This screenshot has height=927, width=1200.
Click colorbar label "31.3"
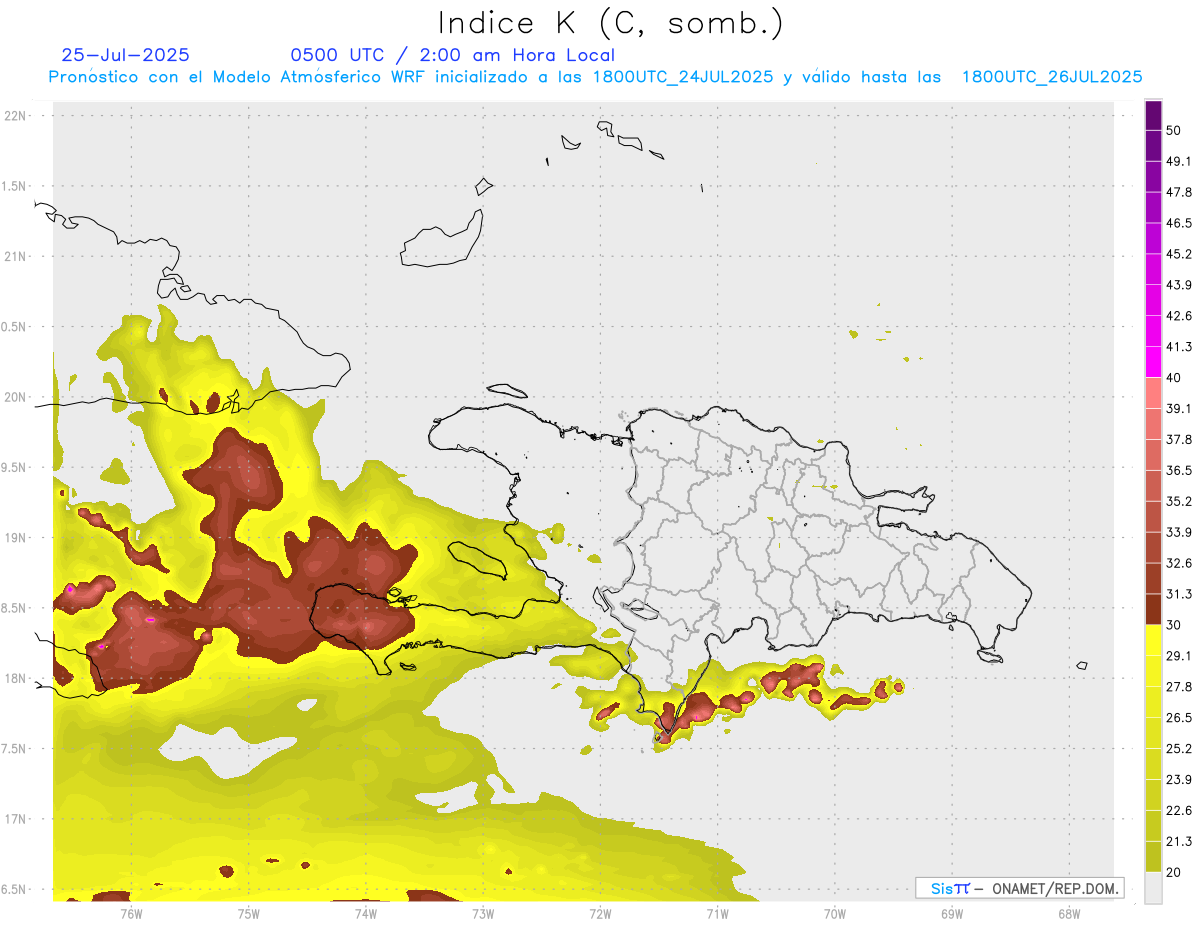pyautogui.click(x=1179, y=594)
